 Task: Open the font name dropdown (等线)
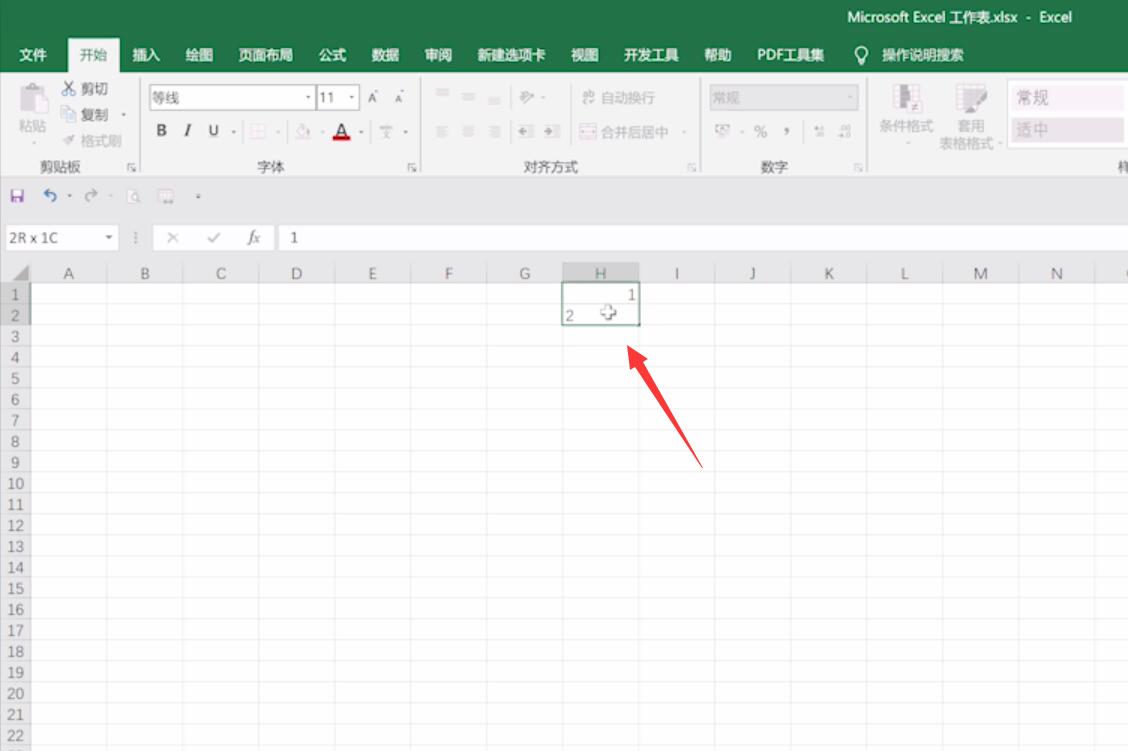[x=308, y=97]
